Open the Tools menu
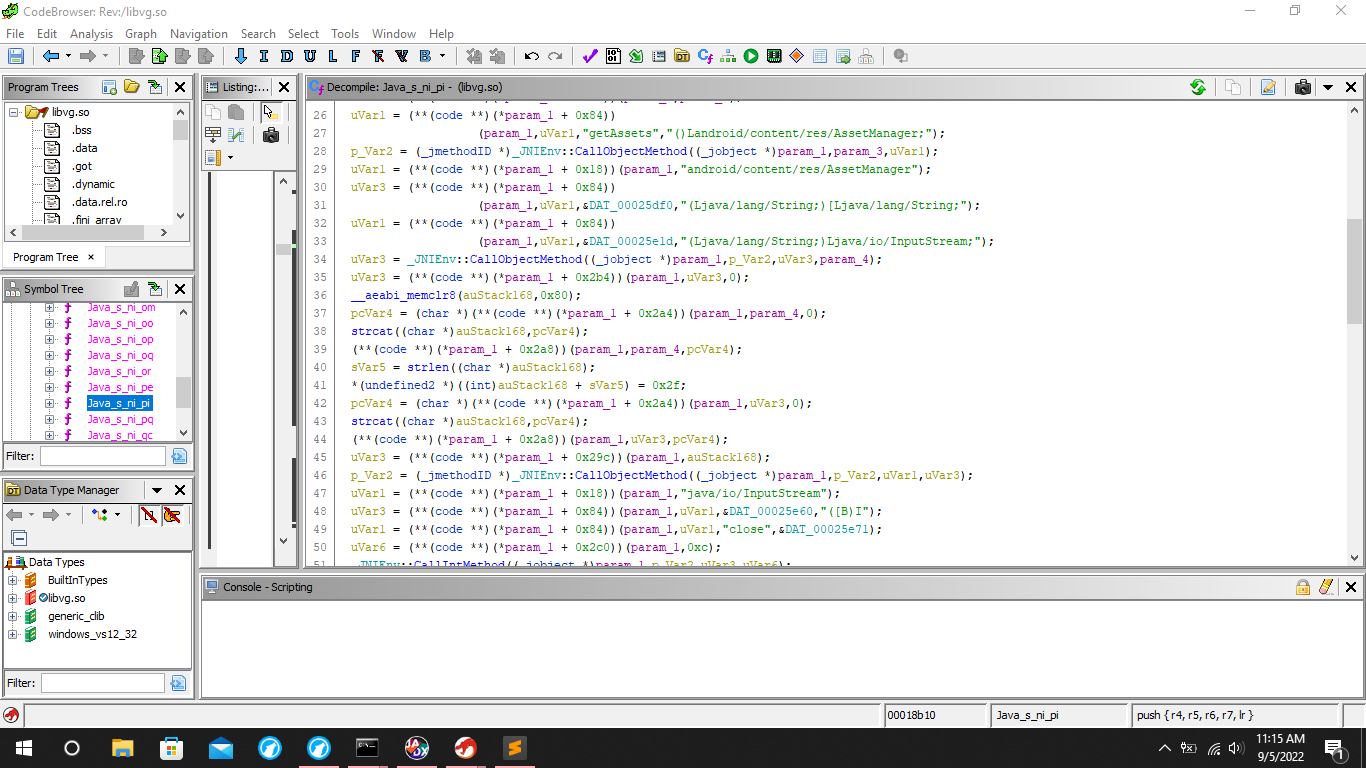The height and width of the screenshot is (768, 1366). pos(345,33)
